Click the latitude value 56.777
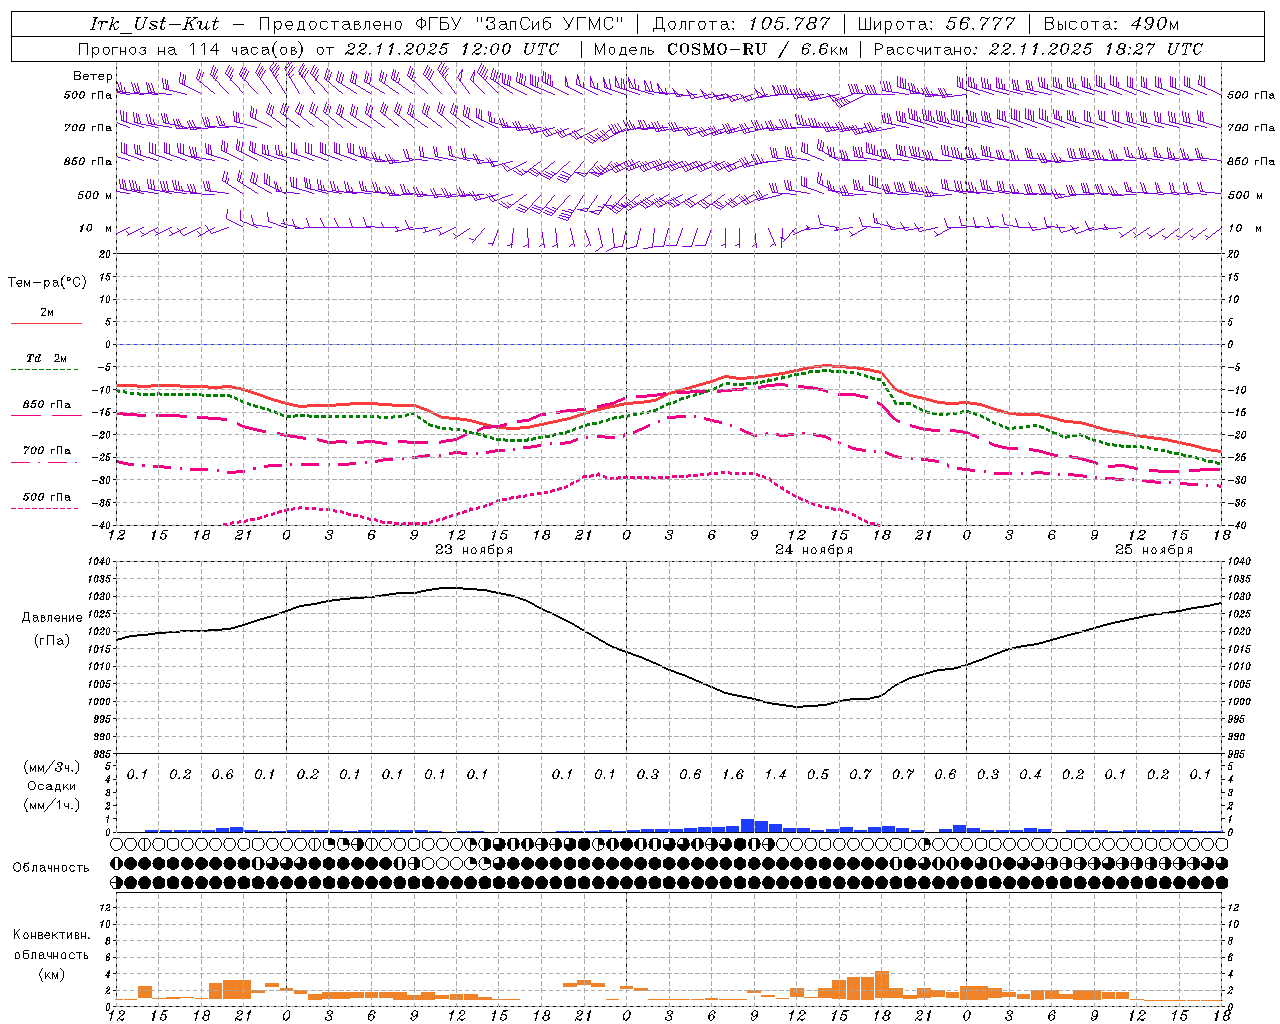The width and height of the screenshot is (1280, 1024). click(981, 24)
